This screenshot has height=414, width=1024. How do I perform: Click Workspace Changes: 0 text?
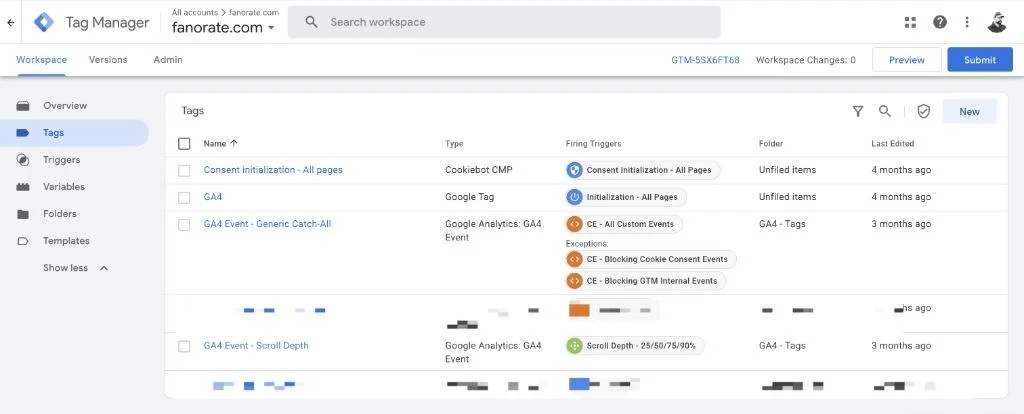[806, 60]
